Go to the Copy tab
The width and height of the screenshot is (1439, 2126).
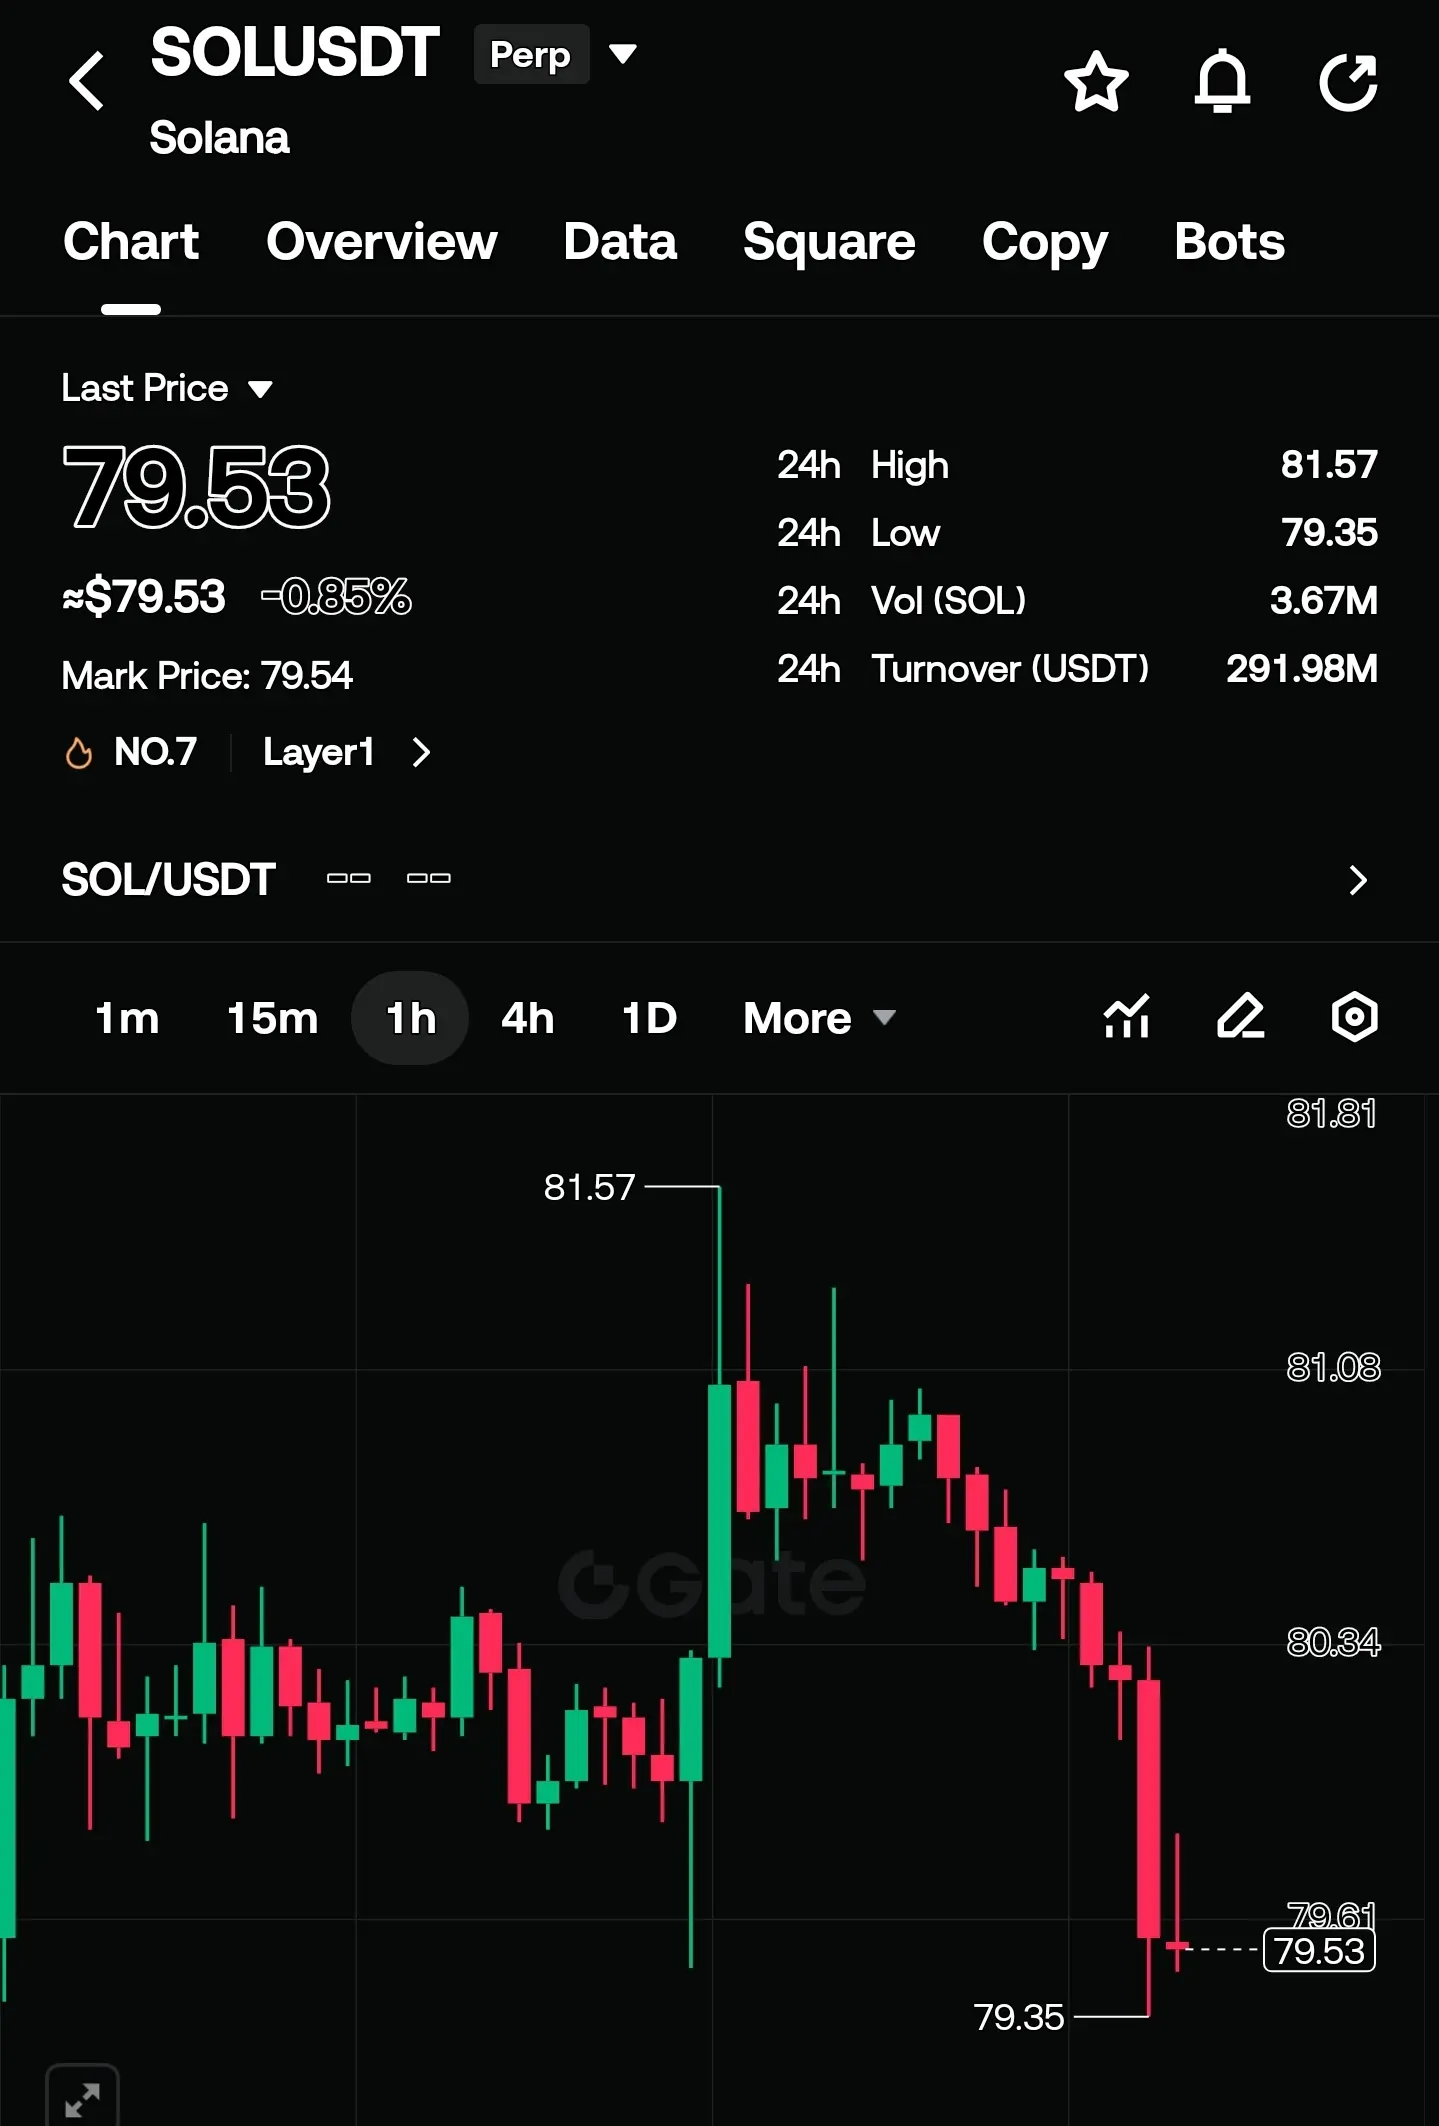pos(1045,244)
